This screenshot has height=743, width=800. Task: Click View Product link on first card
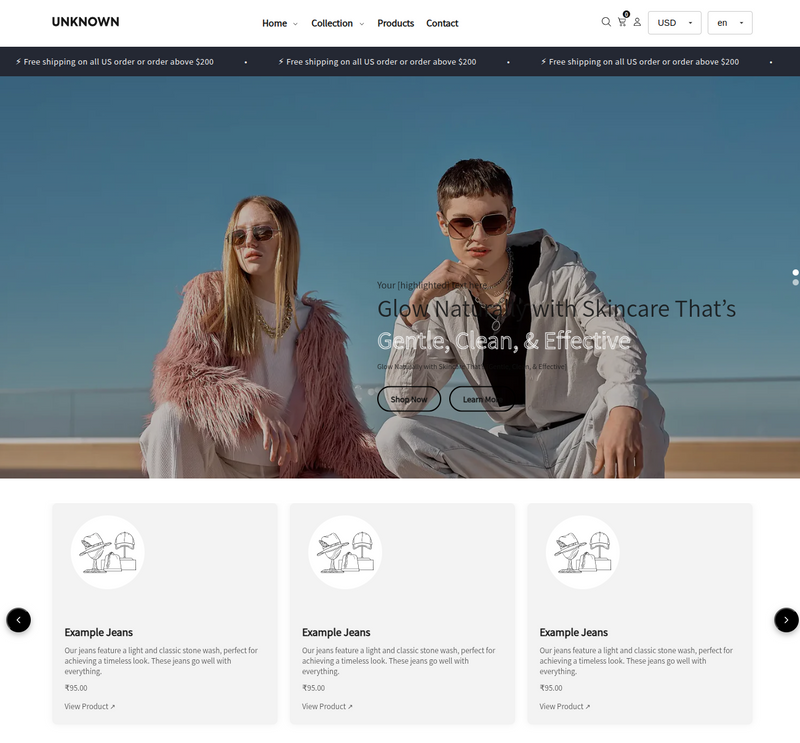click(90, 706)
